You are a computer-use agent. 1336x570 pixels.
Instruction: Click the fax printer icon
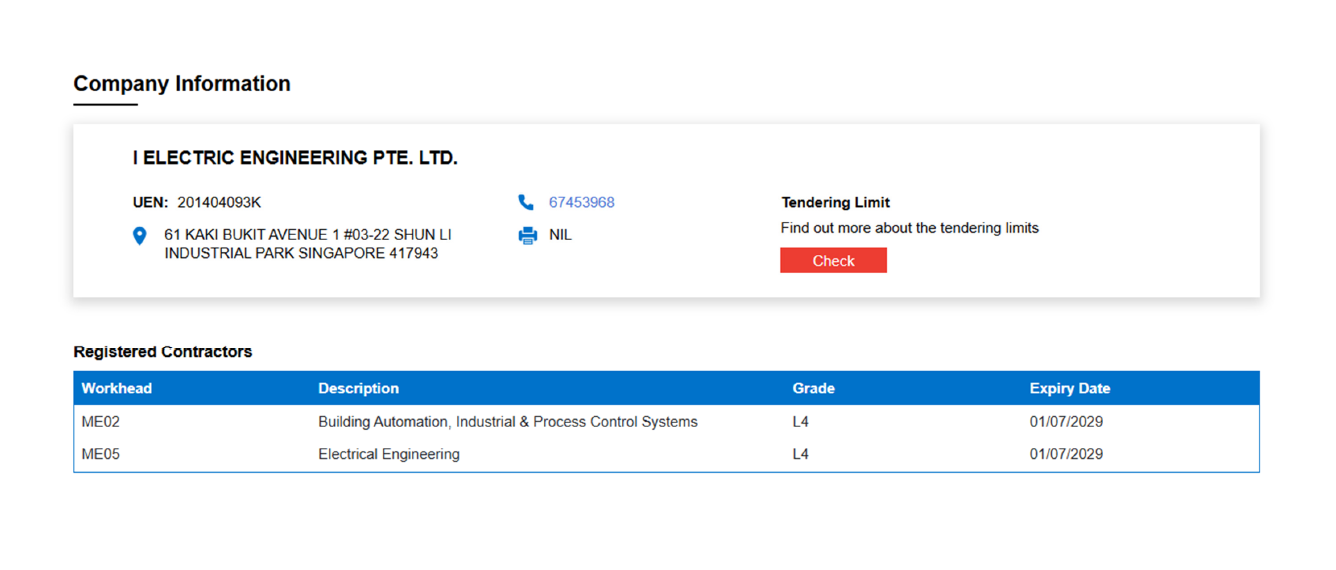527,236
